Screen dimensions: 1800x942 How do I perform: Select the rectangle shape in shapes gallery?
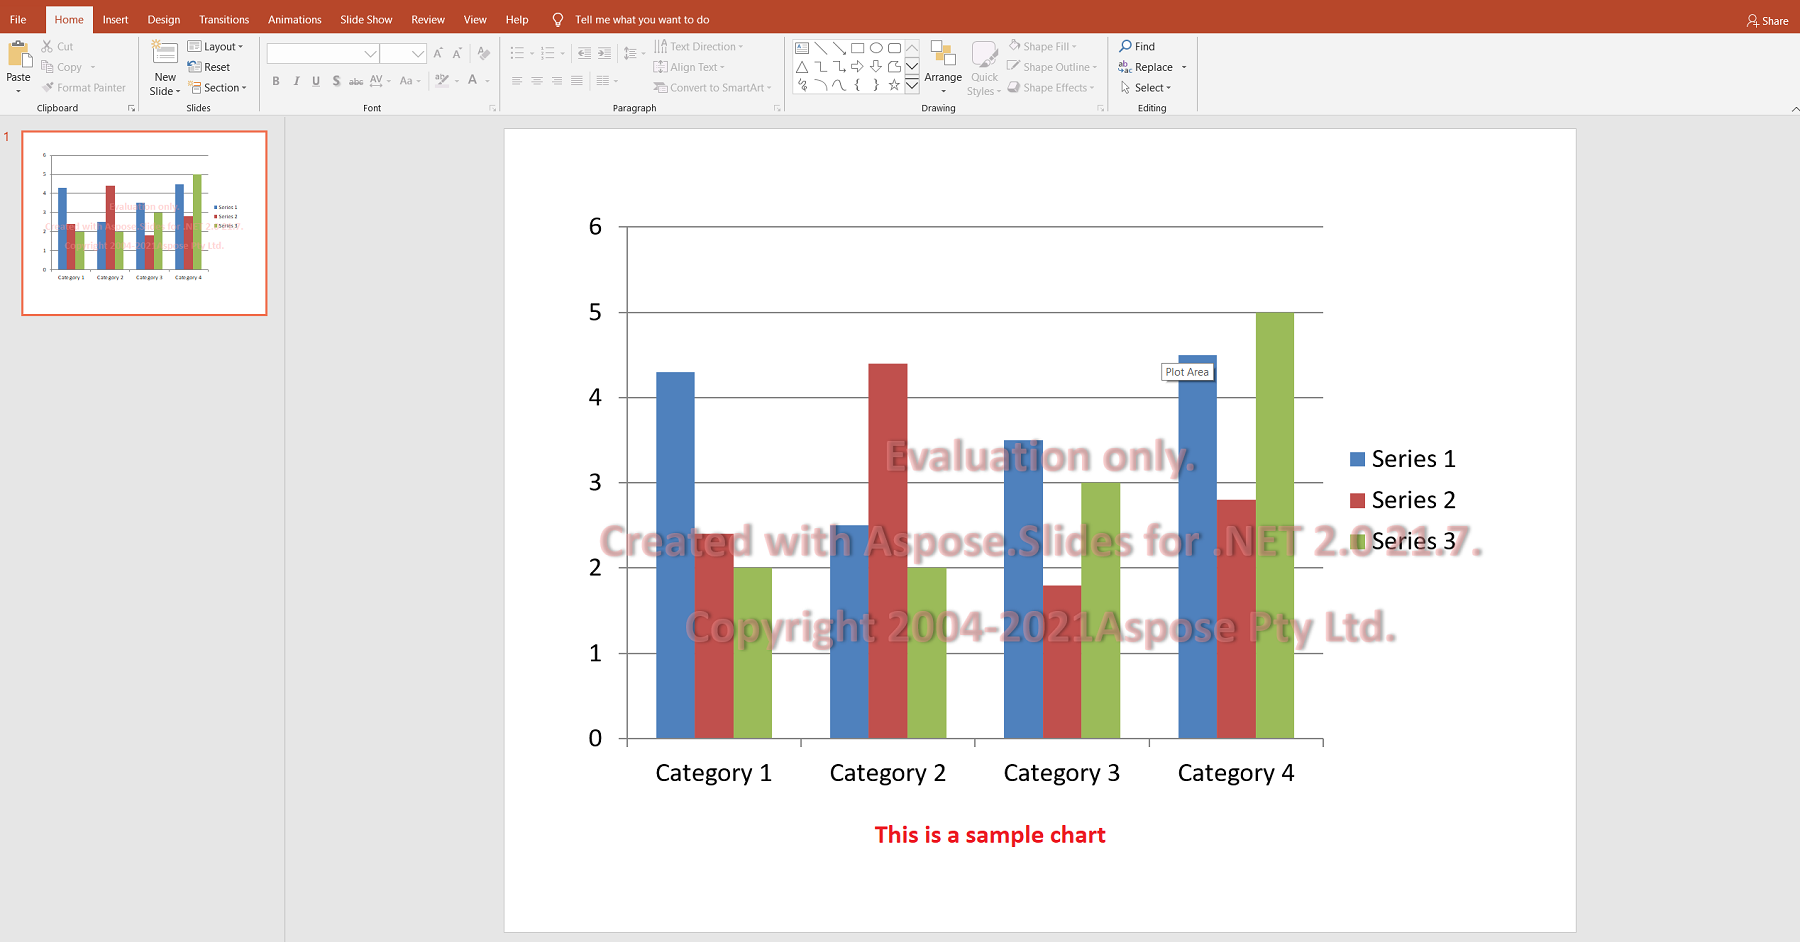[857, 48]
